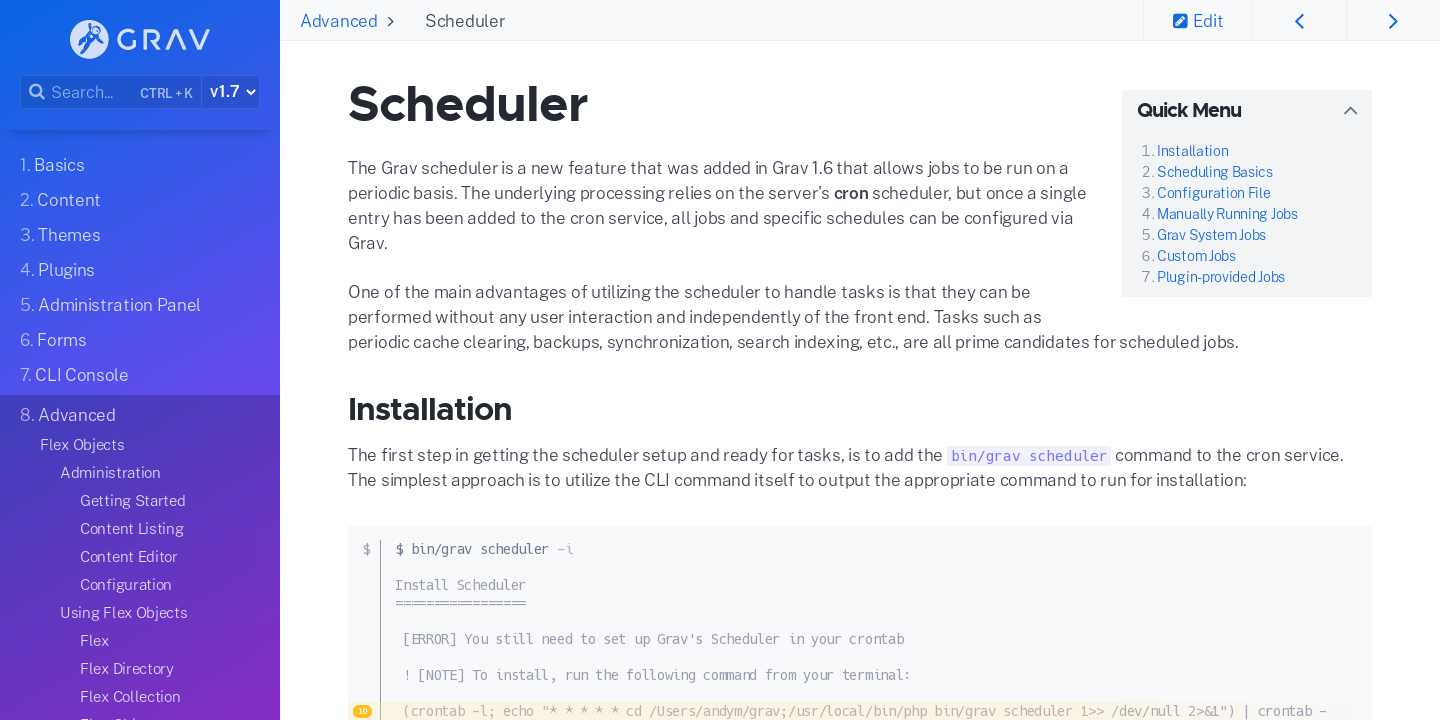Open the 4. Plugins chapter
The width and height of the screenshot is (1440, 720).
(57, 270)
